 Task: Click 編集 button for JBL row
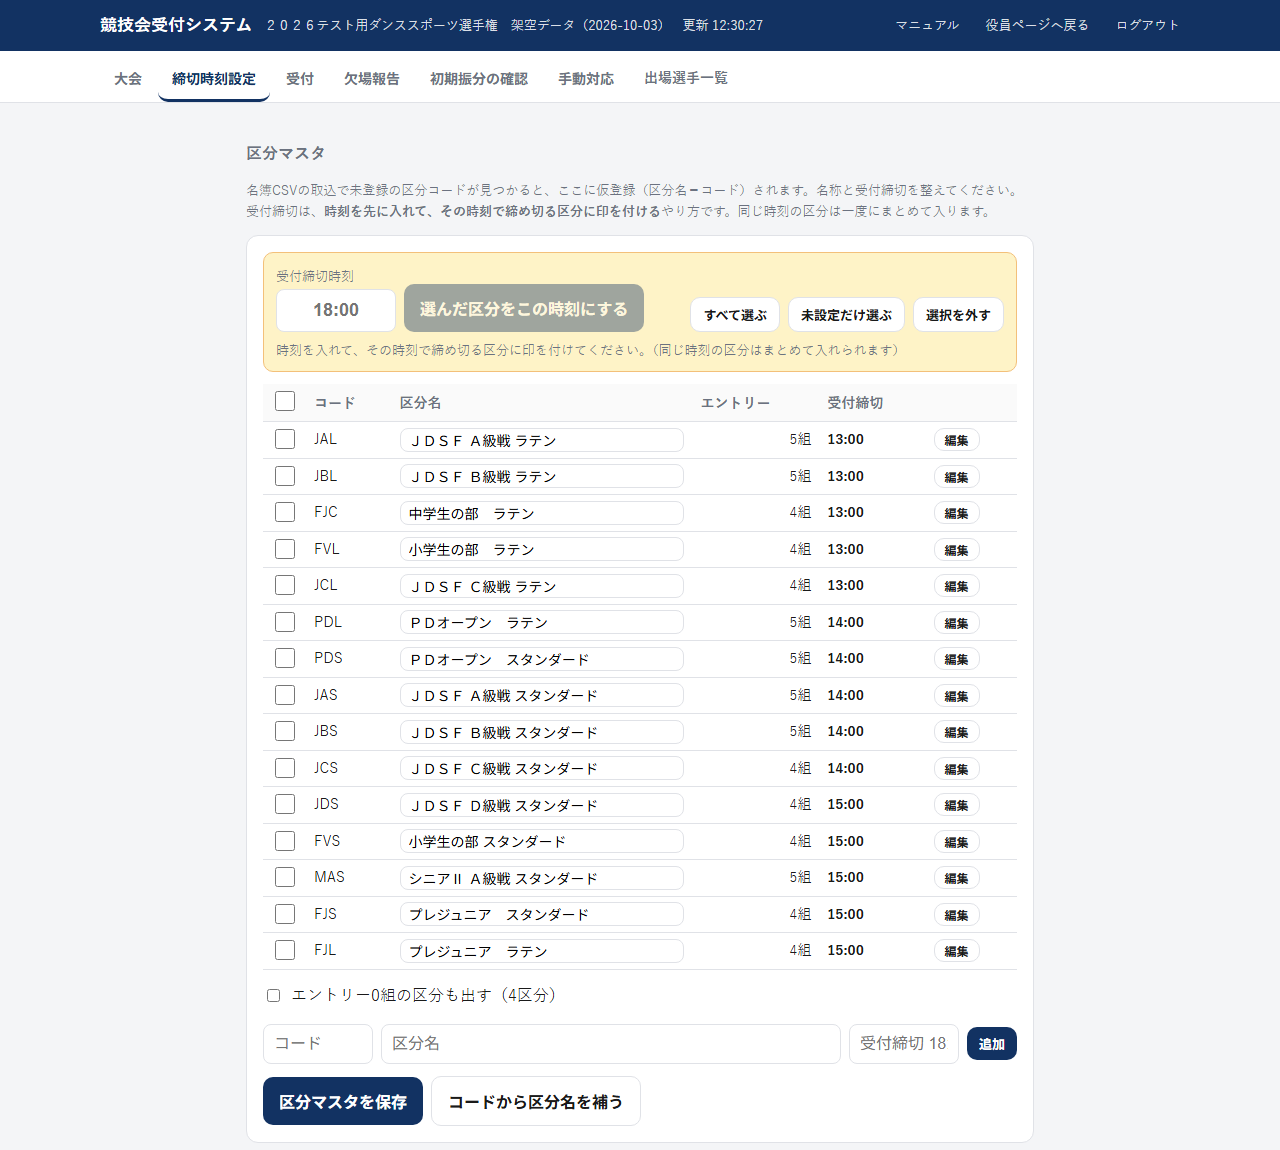[x=957, y=477]
